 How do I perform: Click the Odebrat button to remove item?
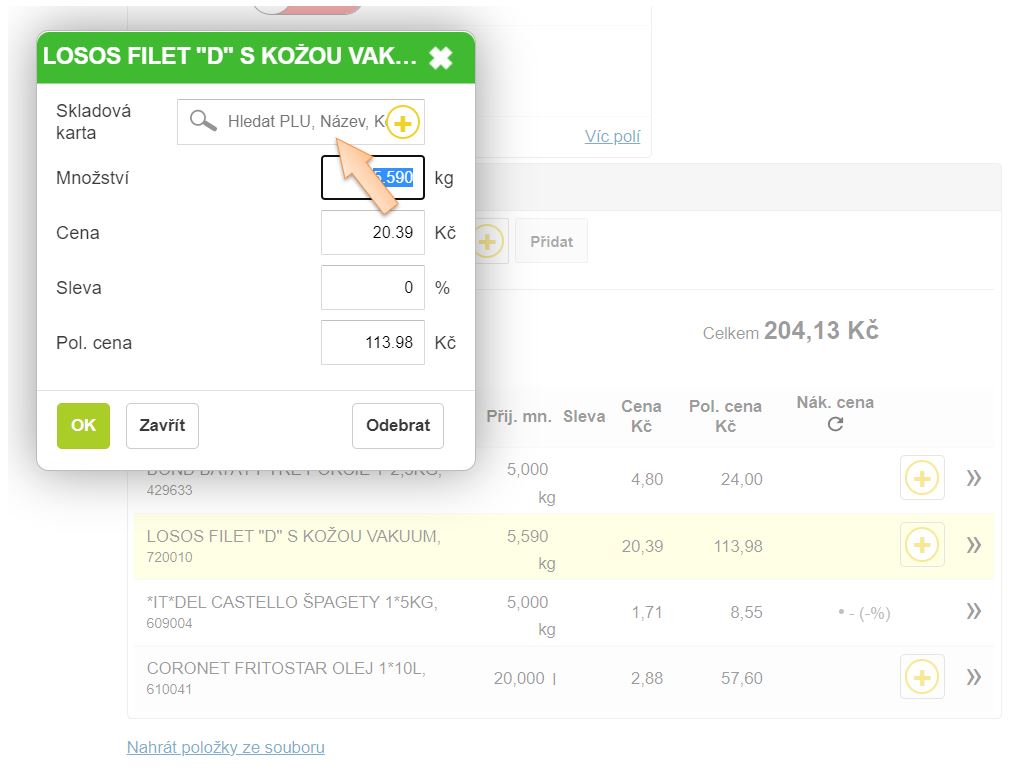(397, 426)
